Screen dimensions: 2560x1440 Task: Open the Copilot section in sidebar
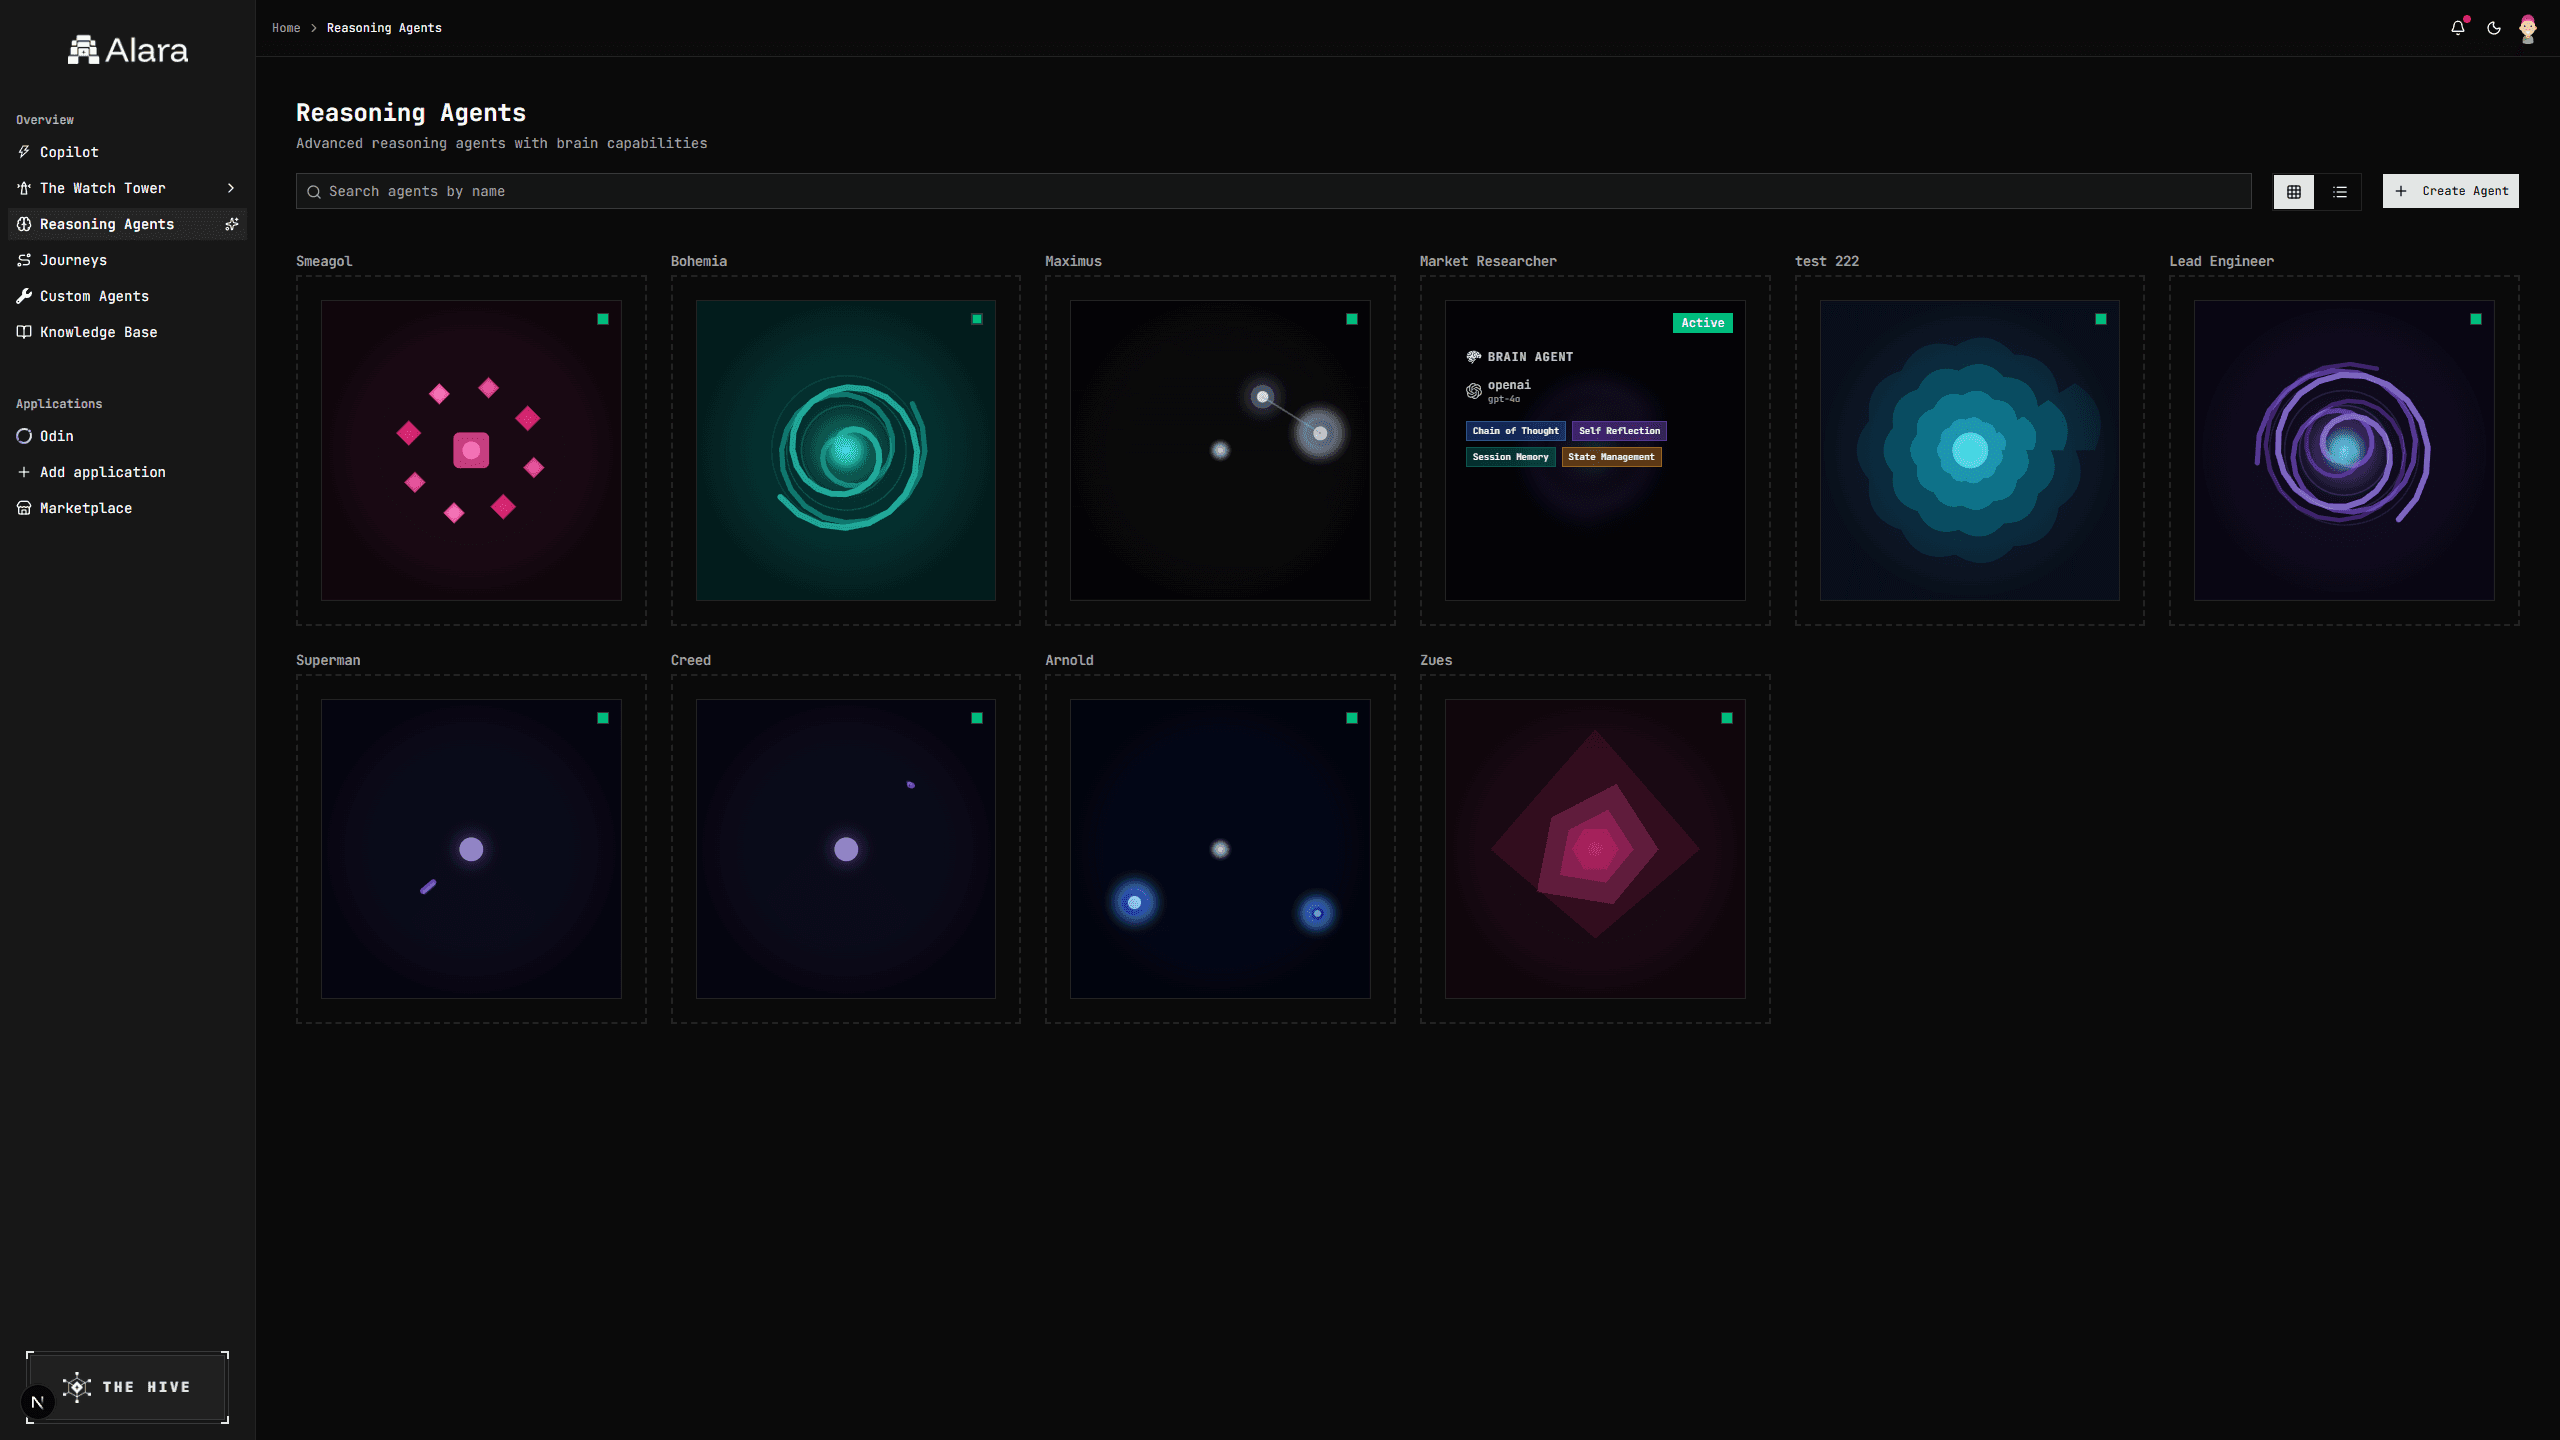click(x=69, y=152)
